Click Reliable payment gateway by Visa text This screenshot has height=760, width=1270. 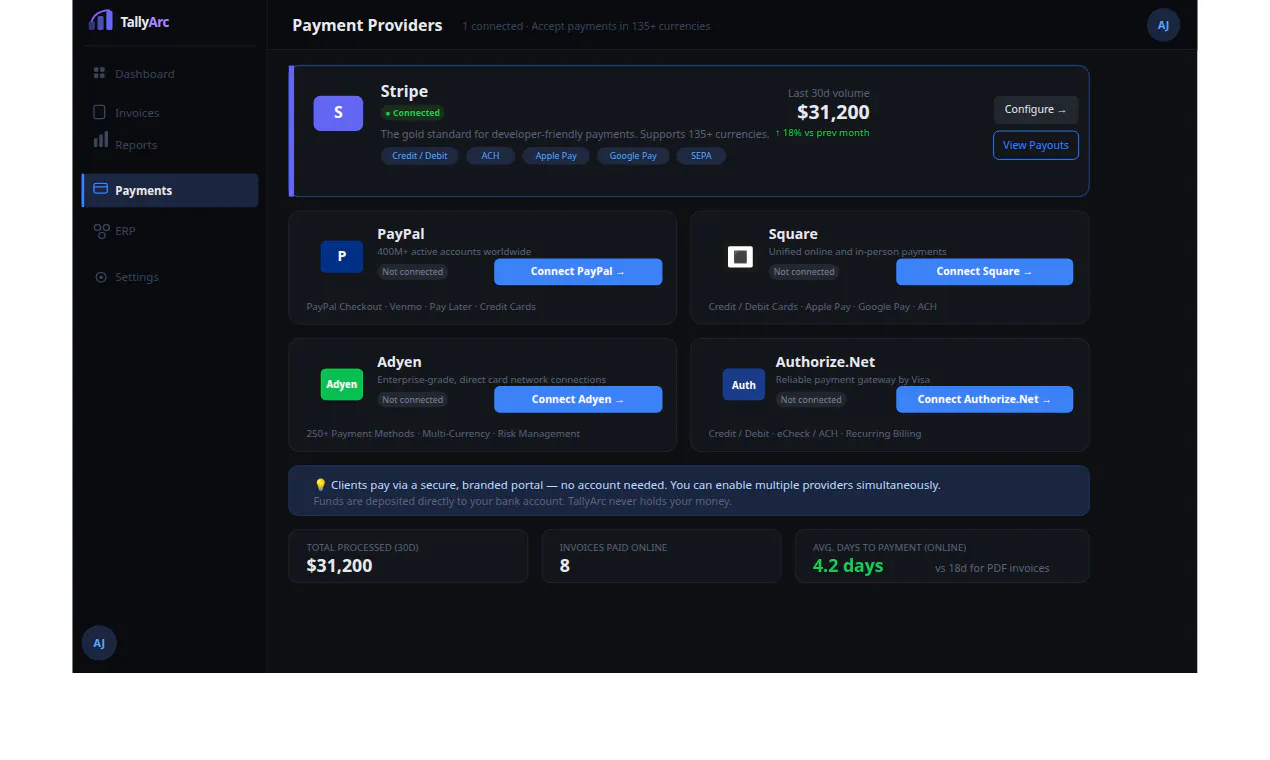coord(853,380)
